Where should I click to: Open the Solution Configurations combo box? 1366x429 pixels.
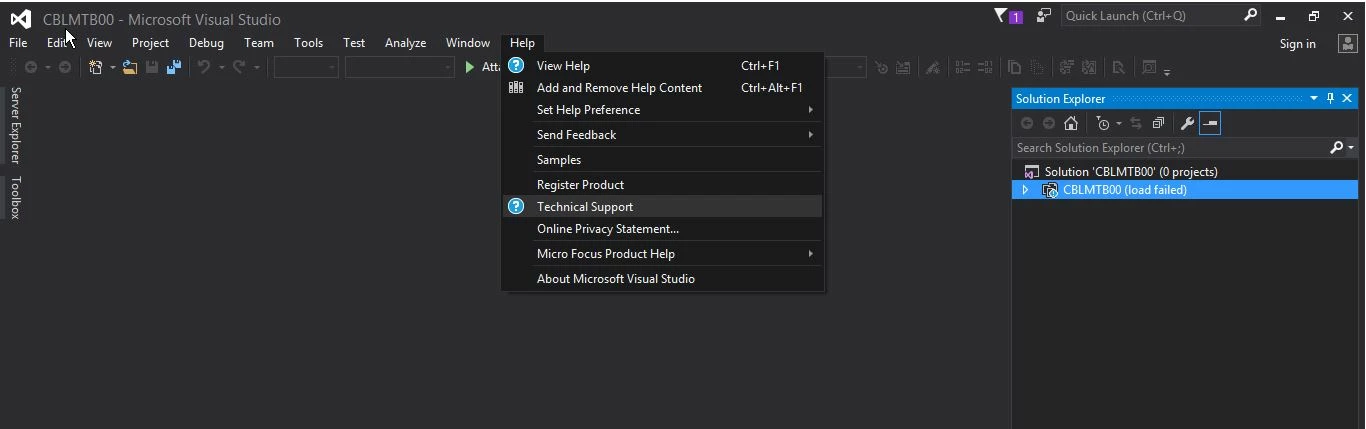click(306, 67)
